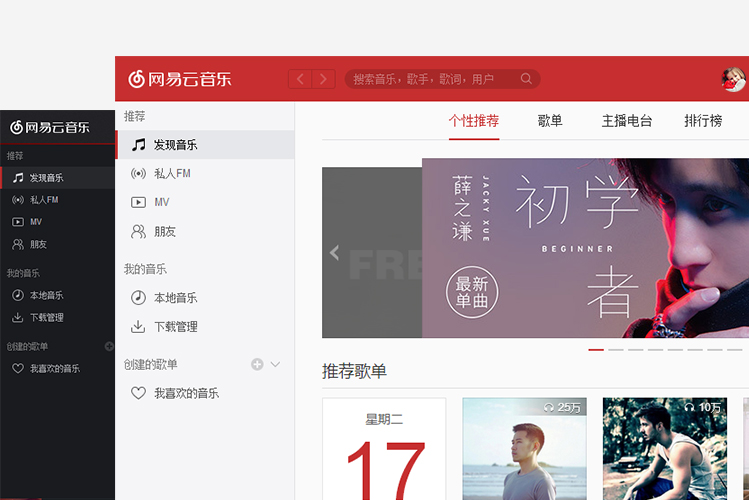Screen dimensions: 749x500
Task: Open the 初学者 banner image
Action: point(585,248)
